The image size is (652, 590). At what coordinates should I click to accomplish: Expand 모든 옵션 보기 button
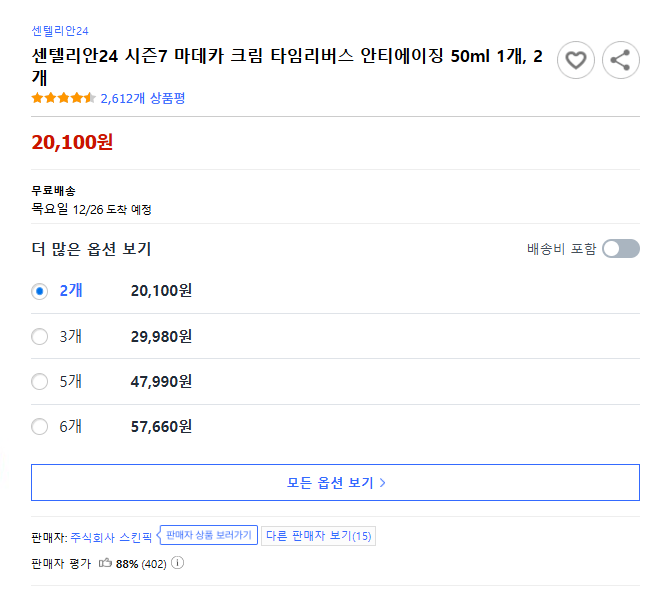tap(335, 482)
